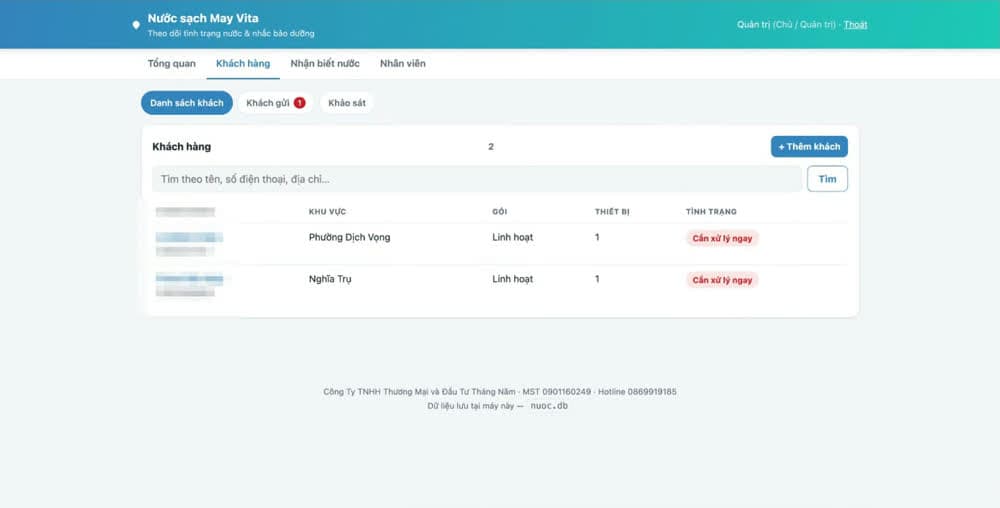Switch to the Tổng quan tab

(x=172, y=64)
